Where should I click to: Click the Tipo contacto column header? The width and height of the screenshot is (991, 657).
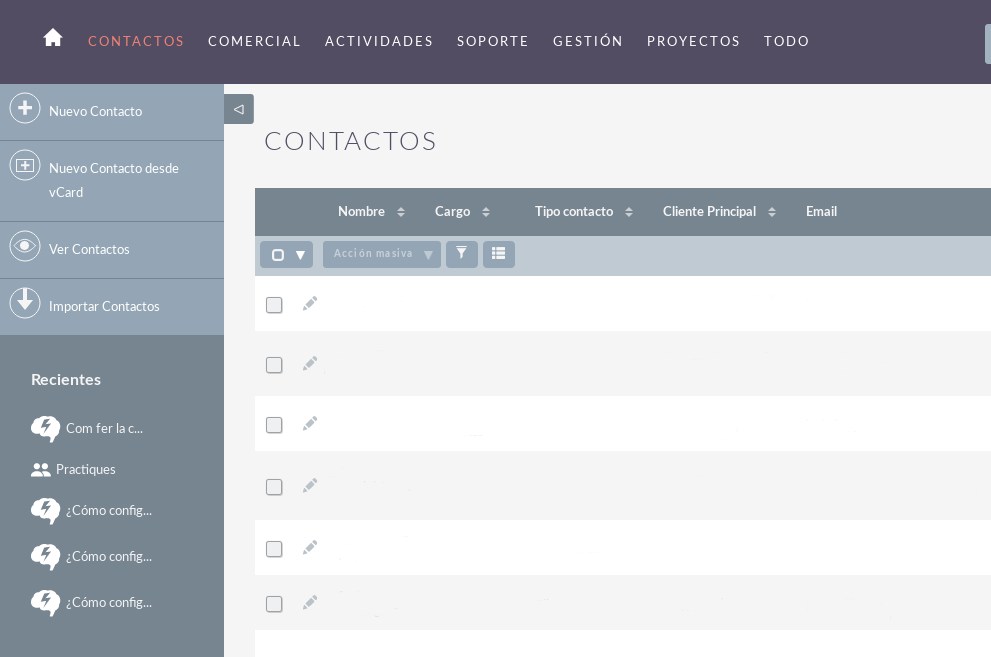point(574,212)
